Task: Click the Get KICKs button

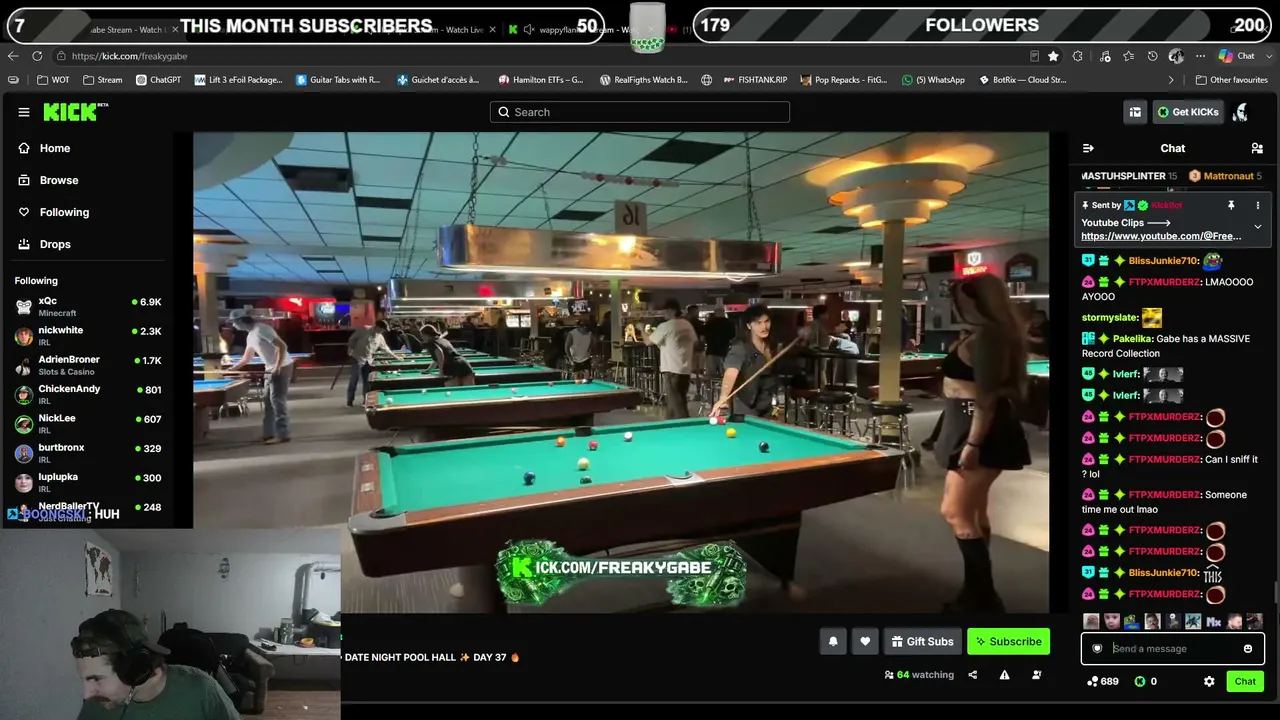Action: pos(1188,112)
